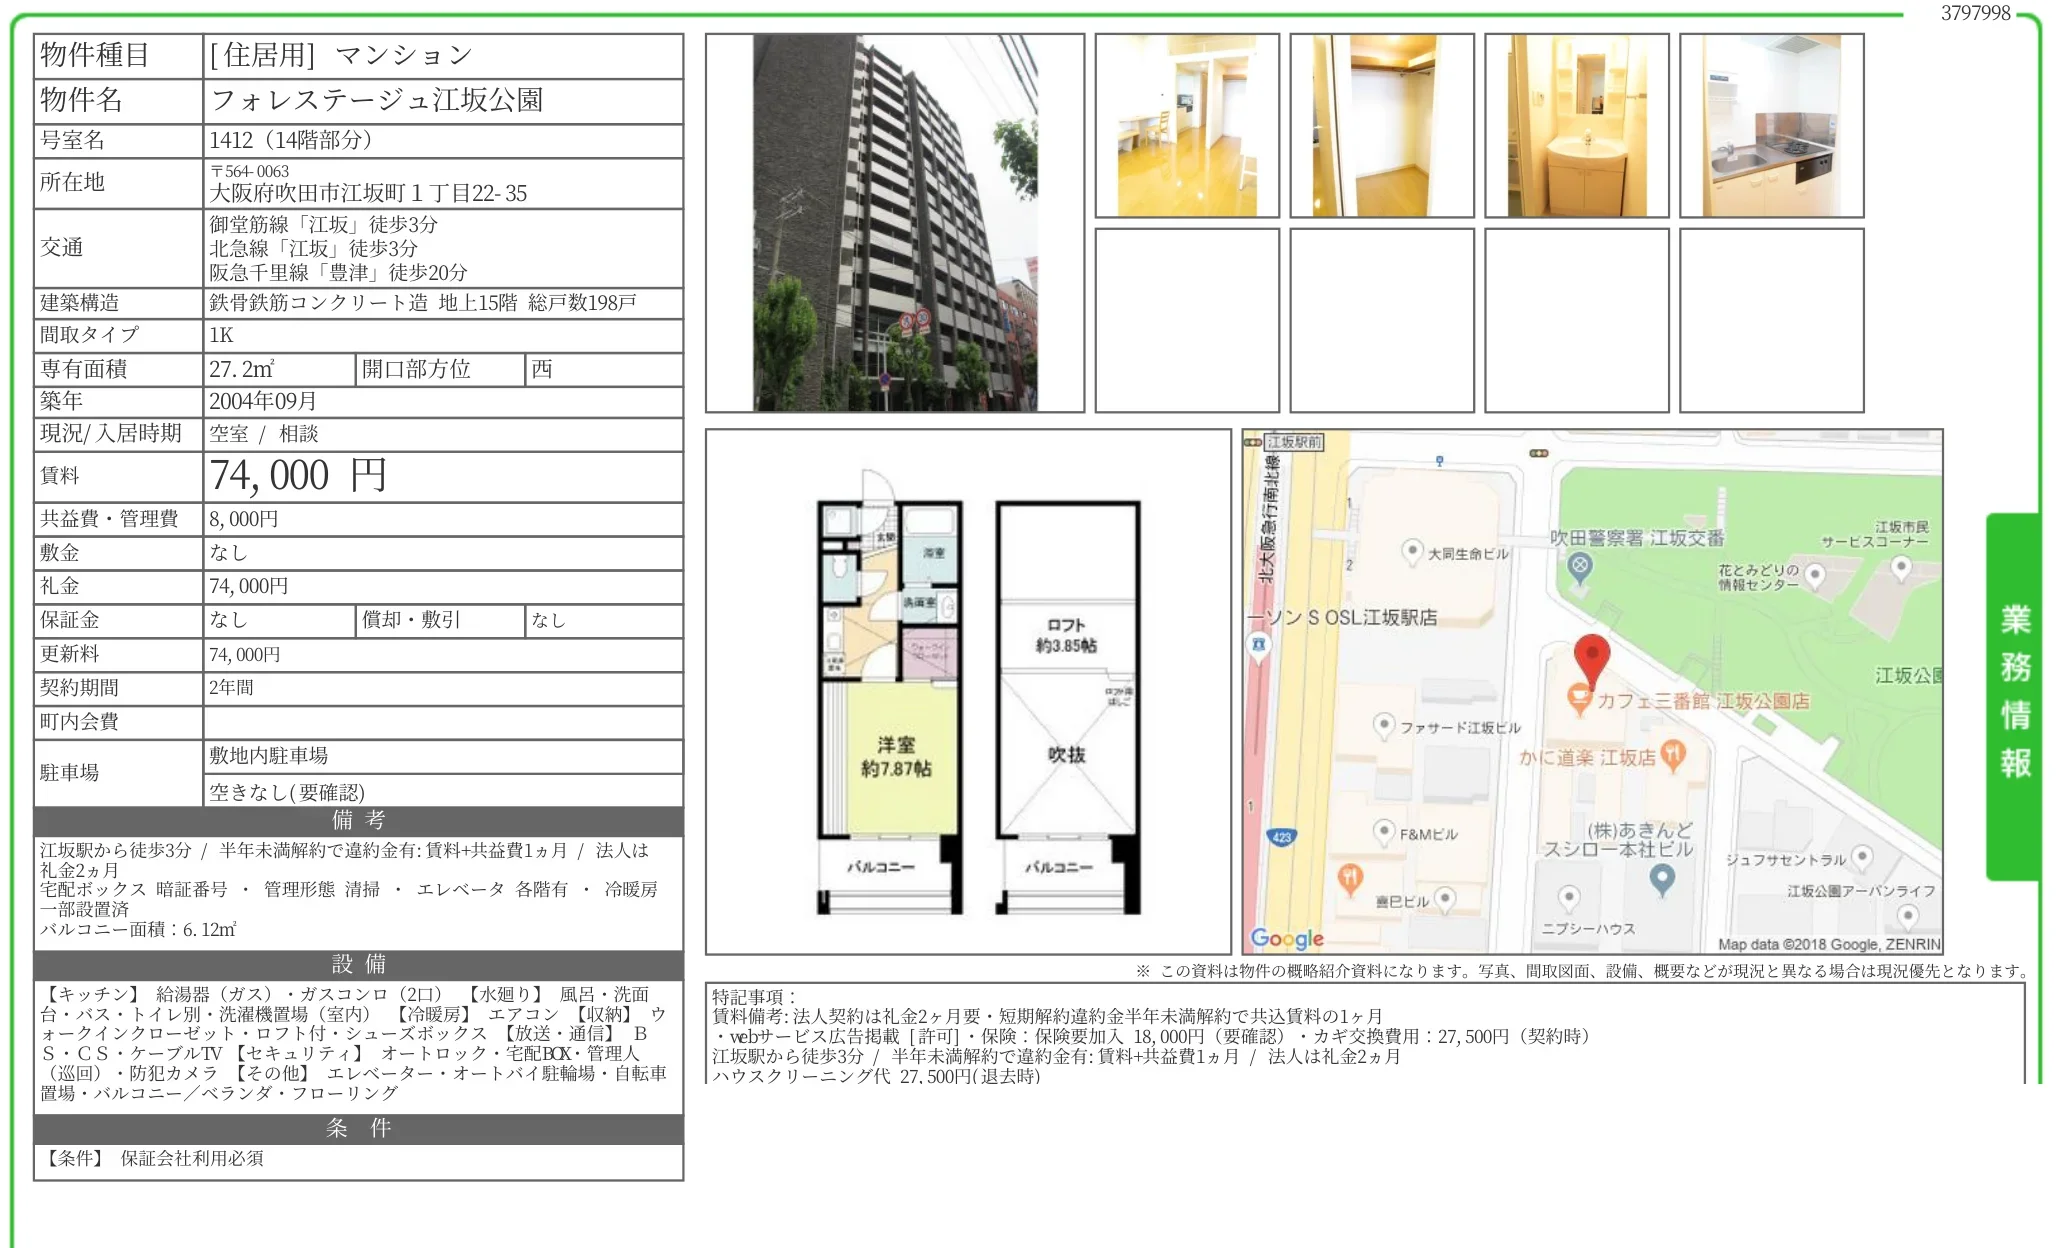Viewport: 2056px width, 1248px height.
Task: Click the F&Mビル map pin
Action: [1383, 831]
